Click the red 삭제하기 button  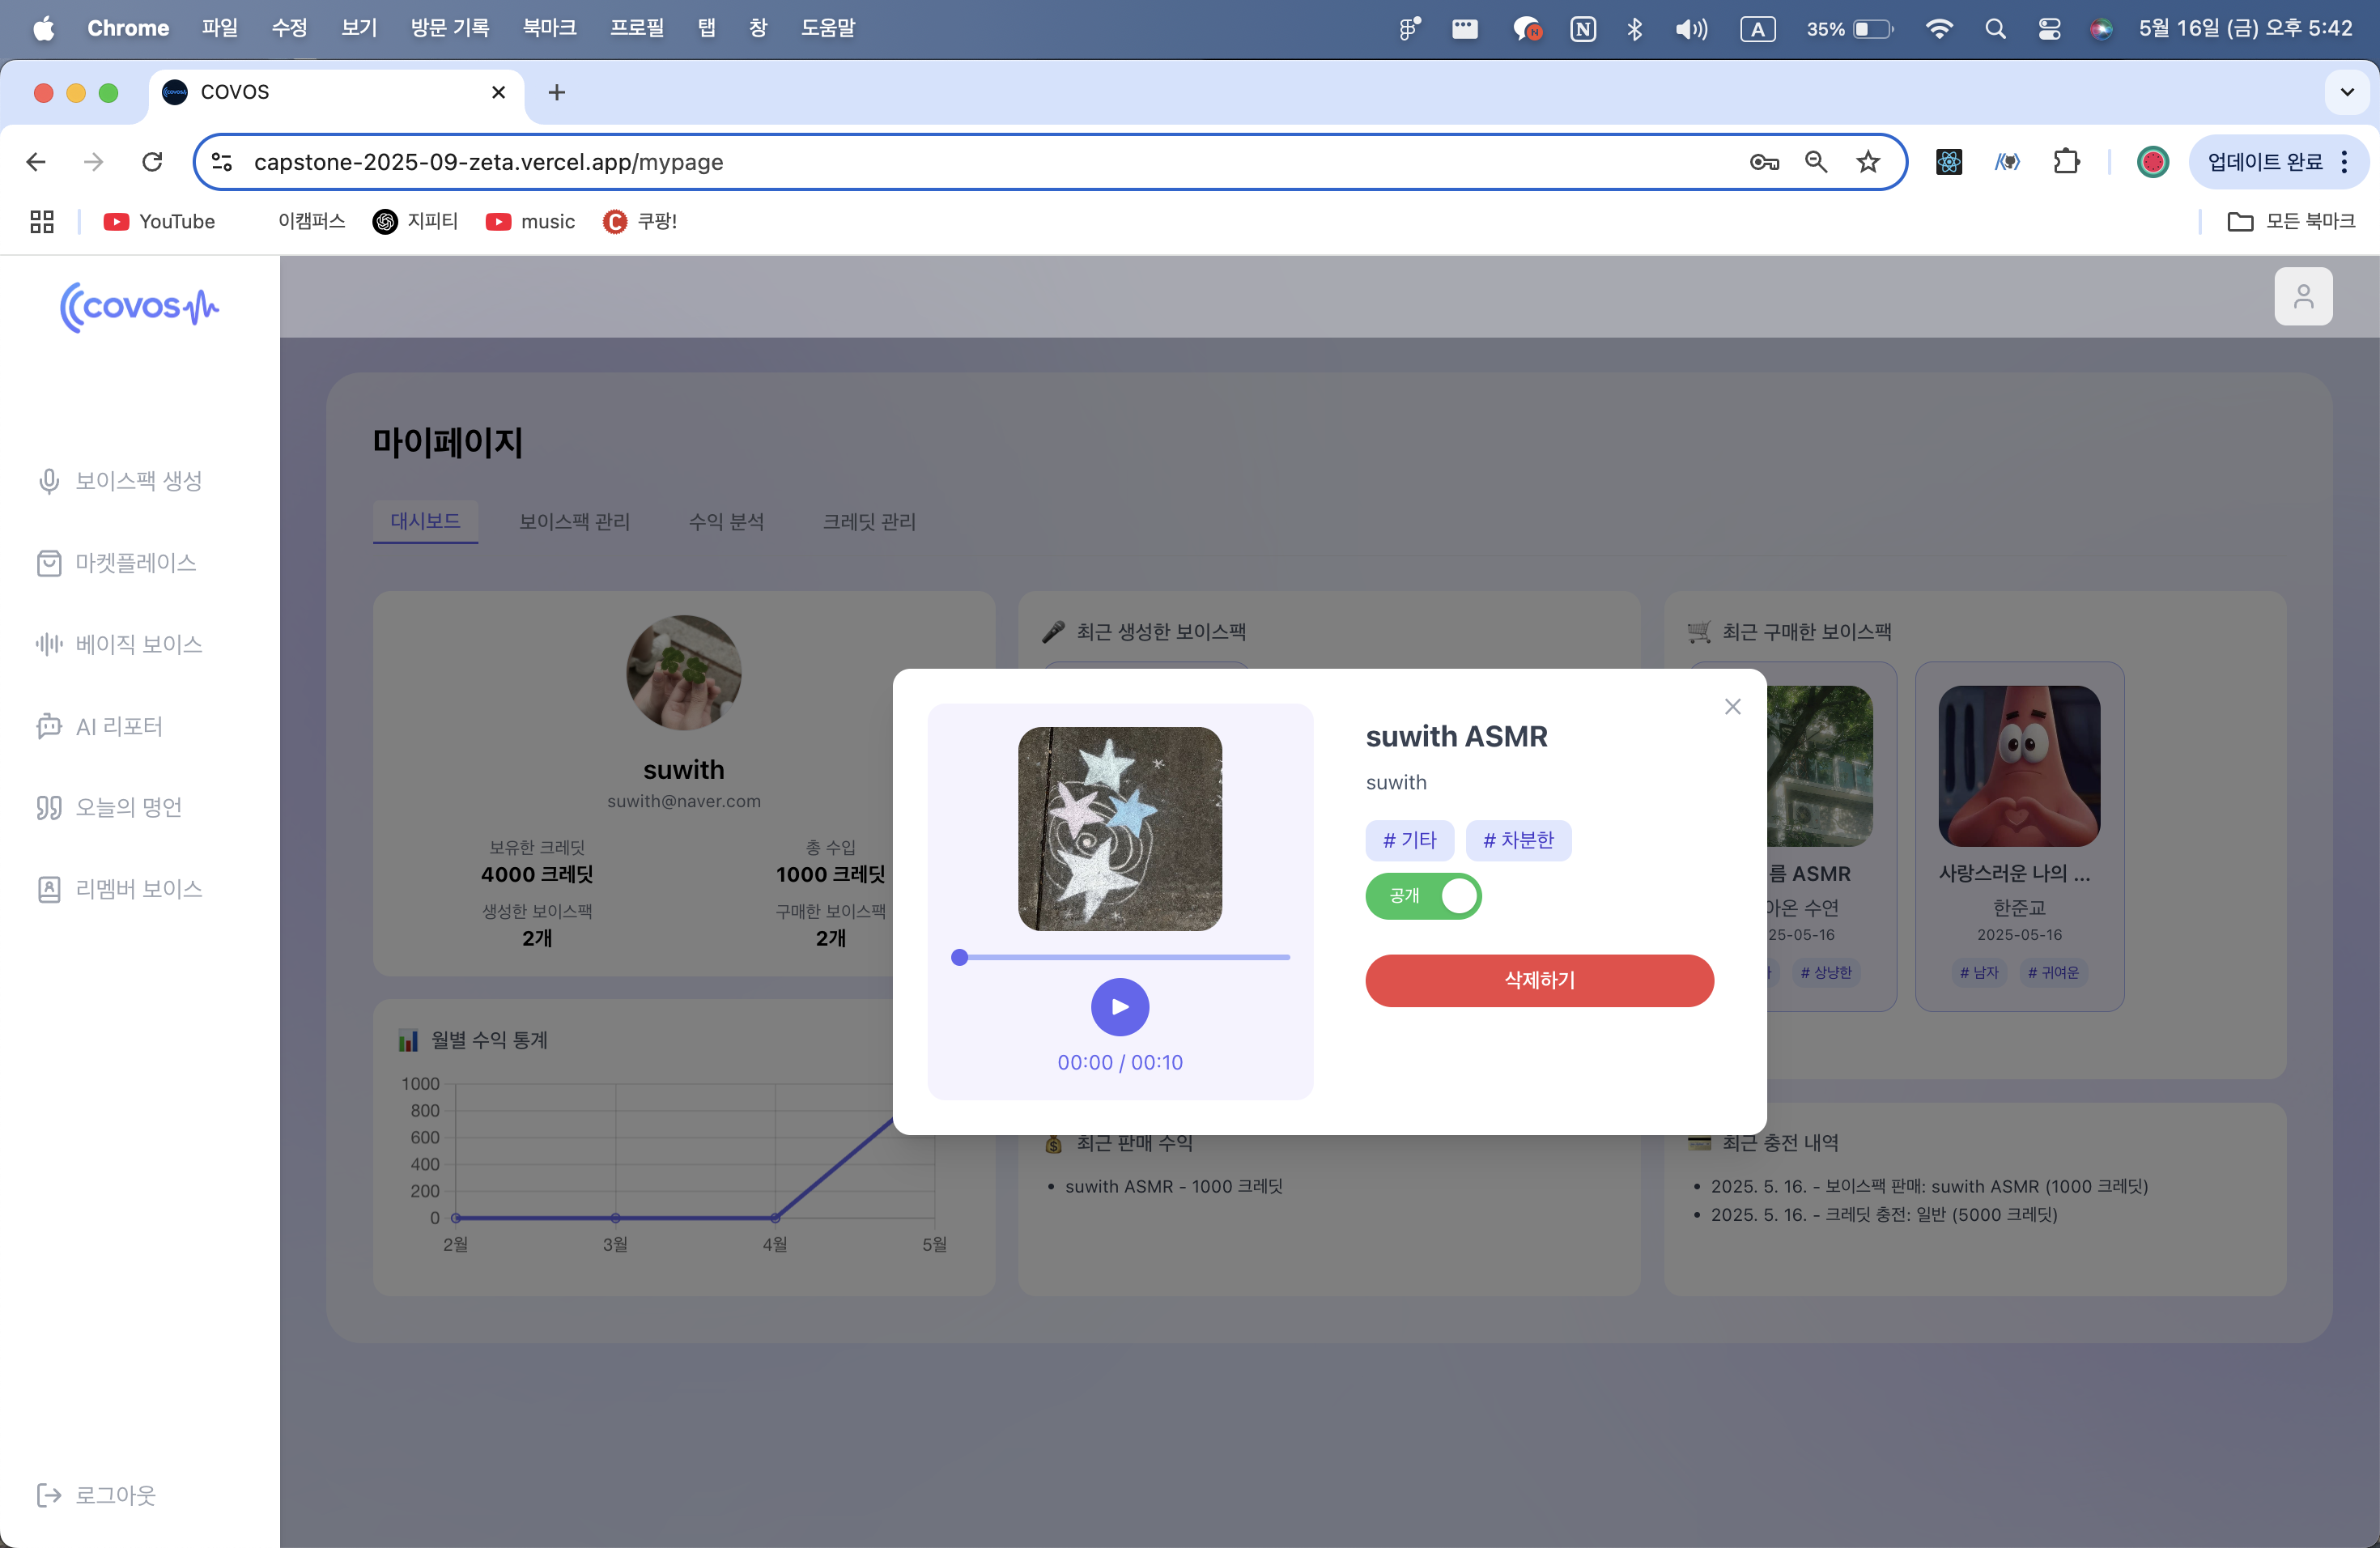coord(1539,980)
